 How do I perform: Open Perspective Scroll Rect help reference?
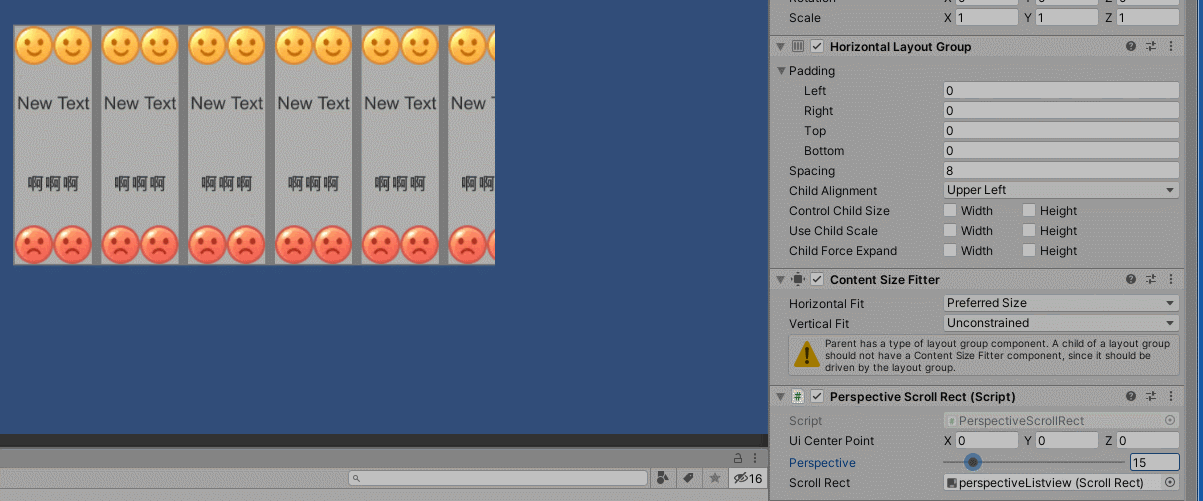[1131, 397]
